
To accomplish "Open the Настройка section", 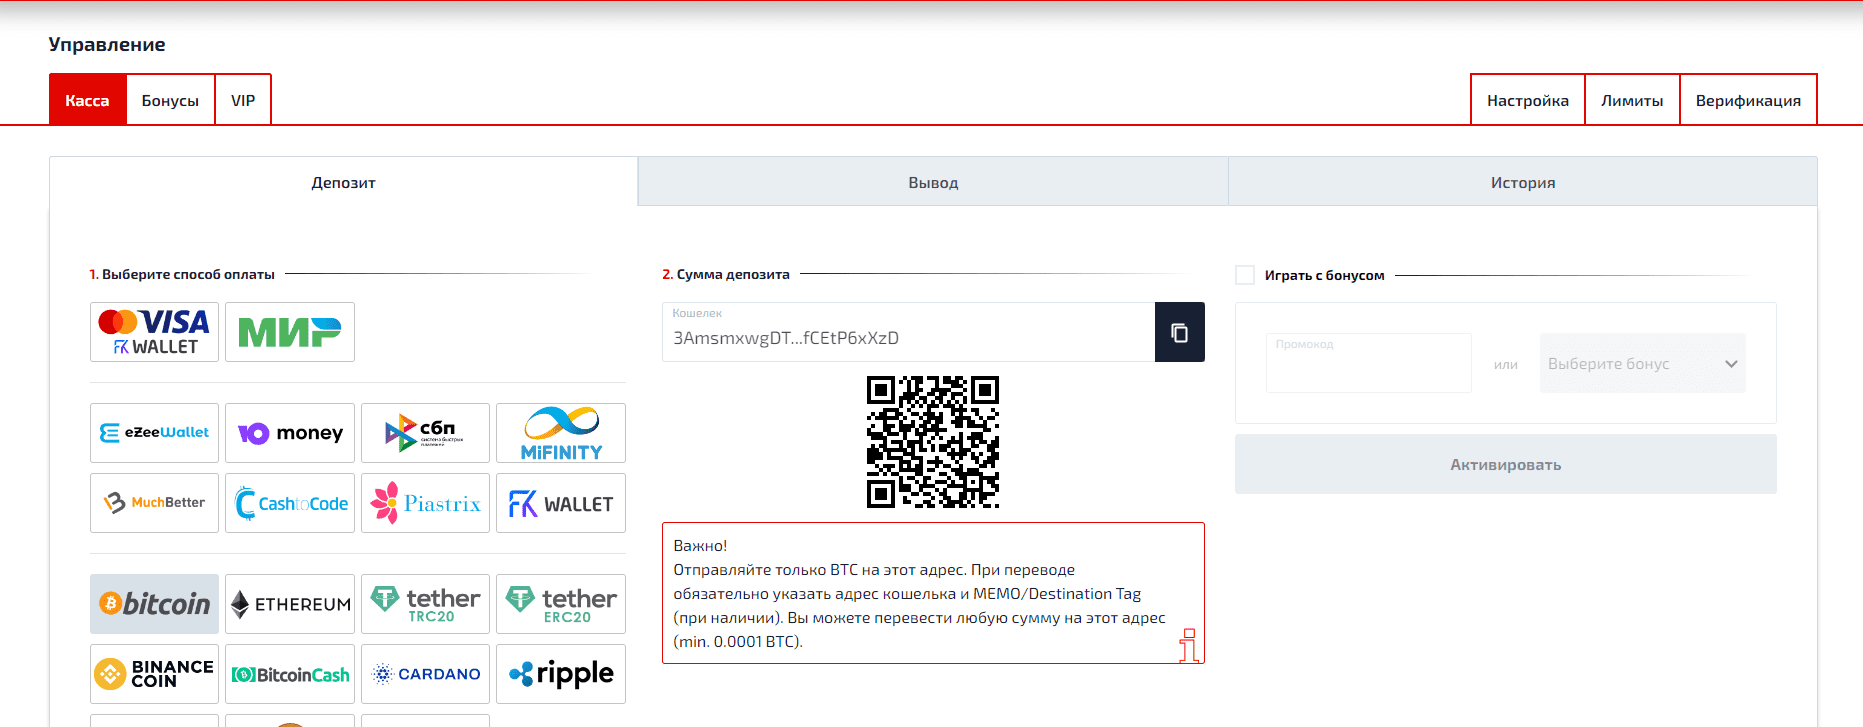I will pos(1528,100).
